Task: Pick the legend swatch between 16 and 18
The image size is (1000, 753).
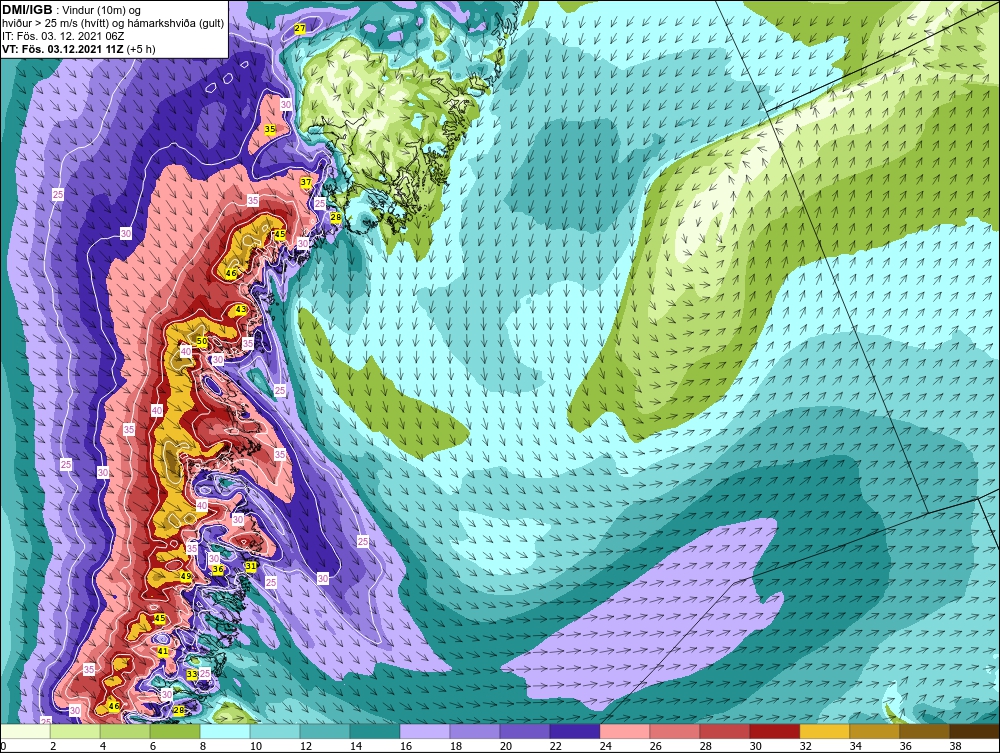Action: pos(425,731)
